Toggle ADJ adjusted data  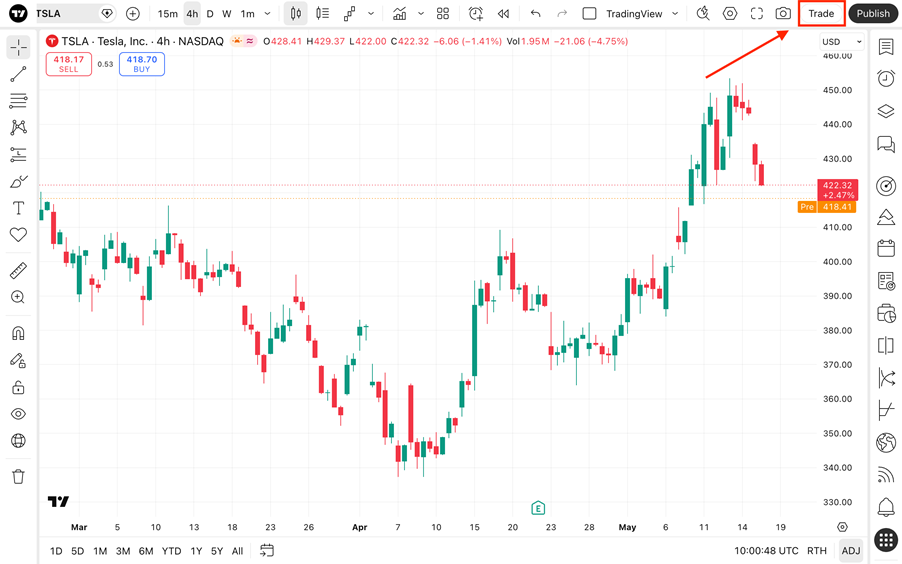851,551
